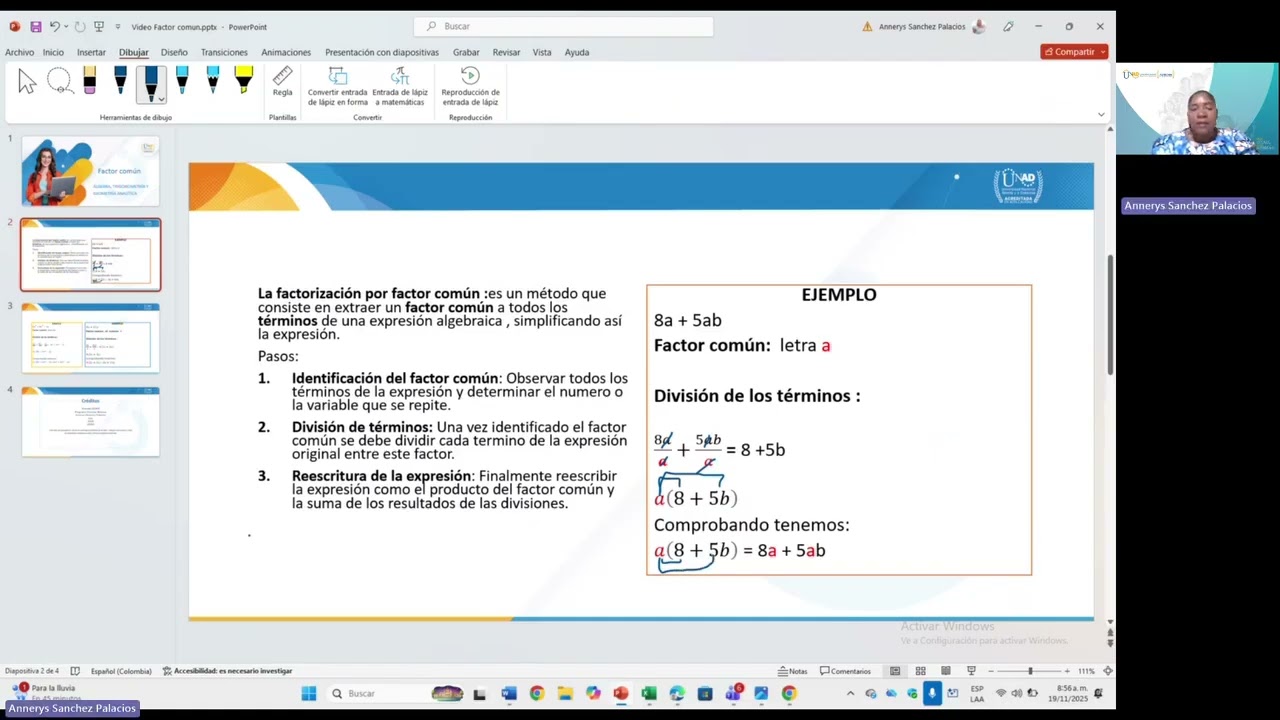Viewport: 1280px width, 720px height.
Task: Open Word from the taskbar
Action: click(x=508, y=693)
